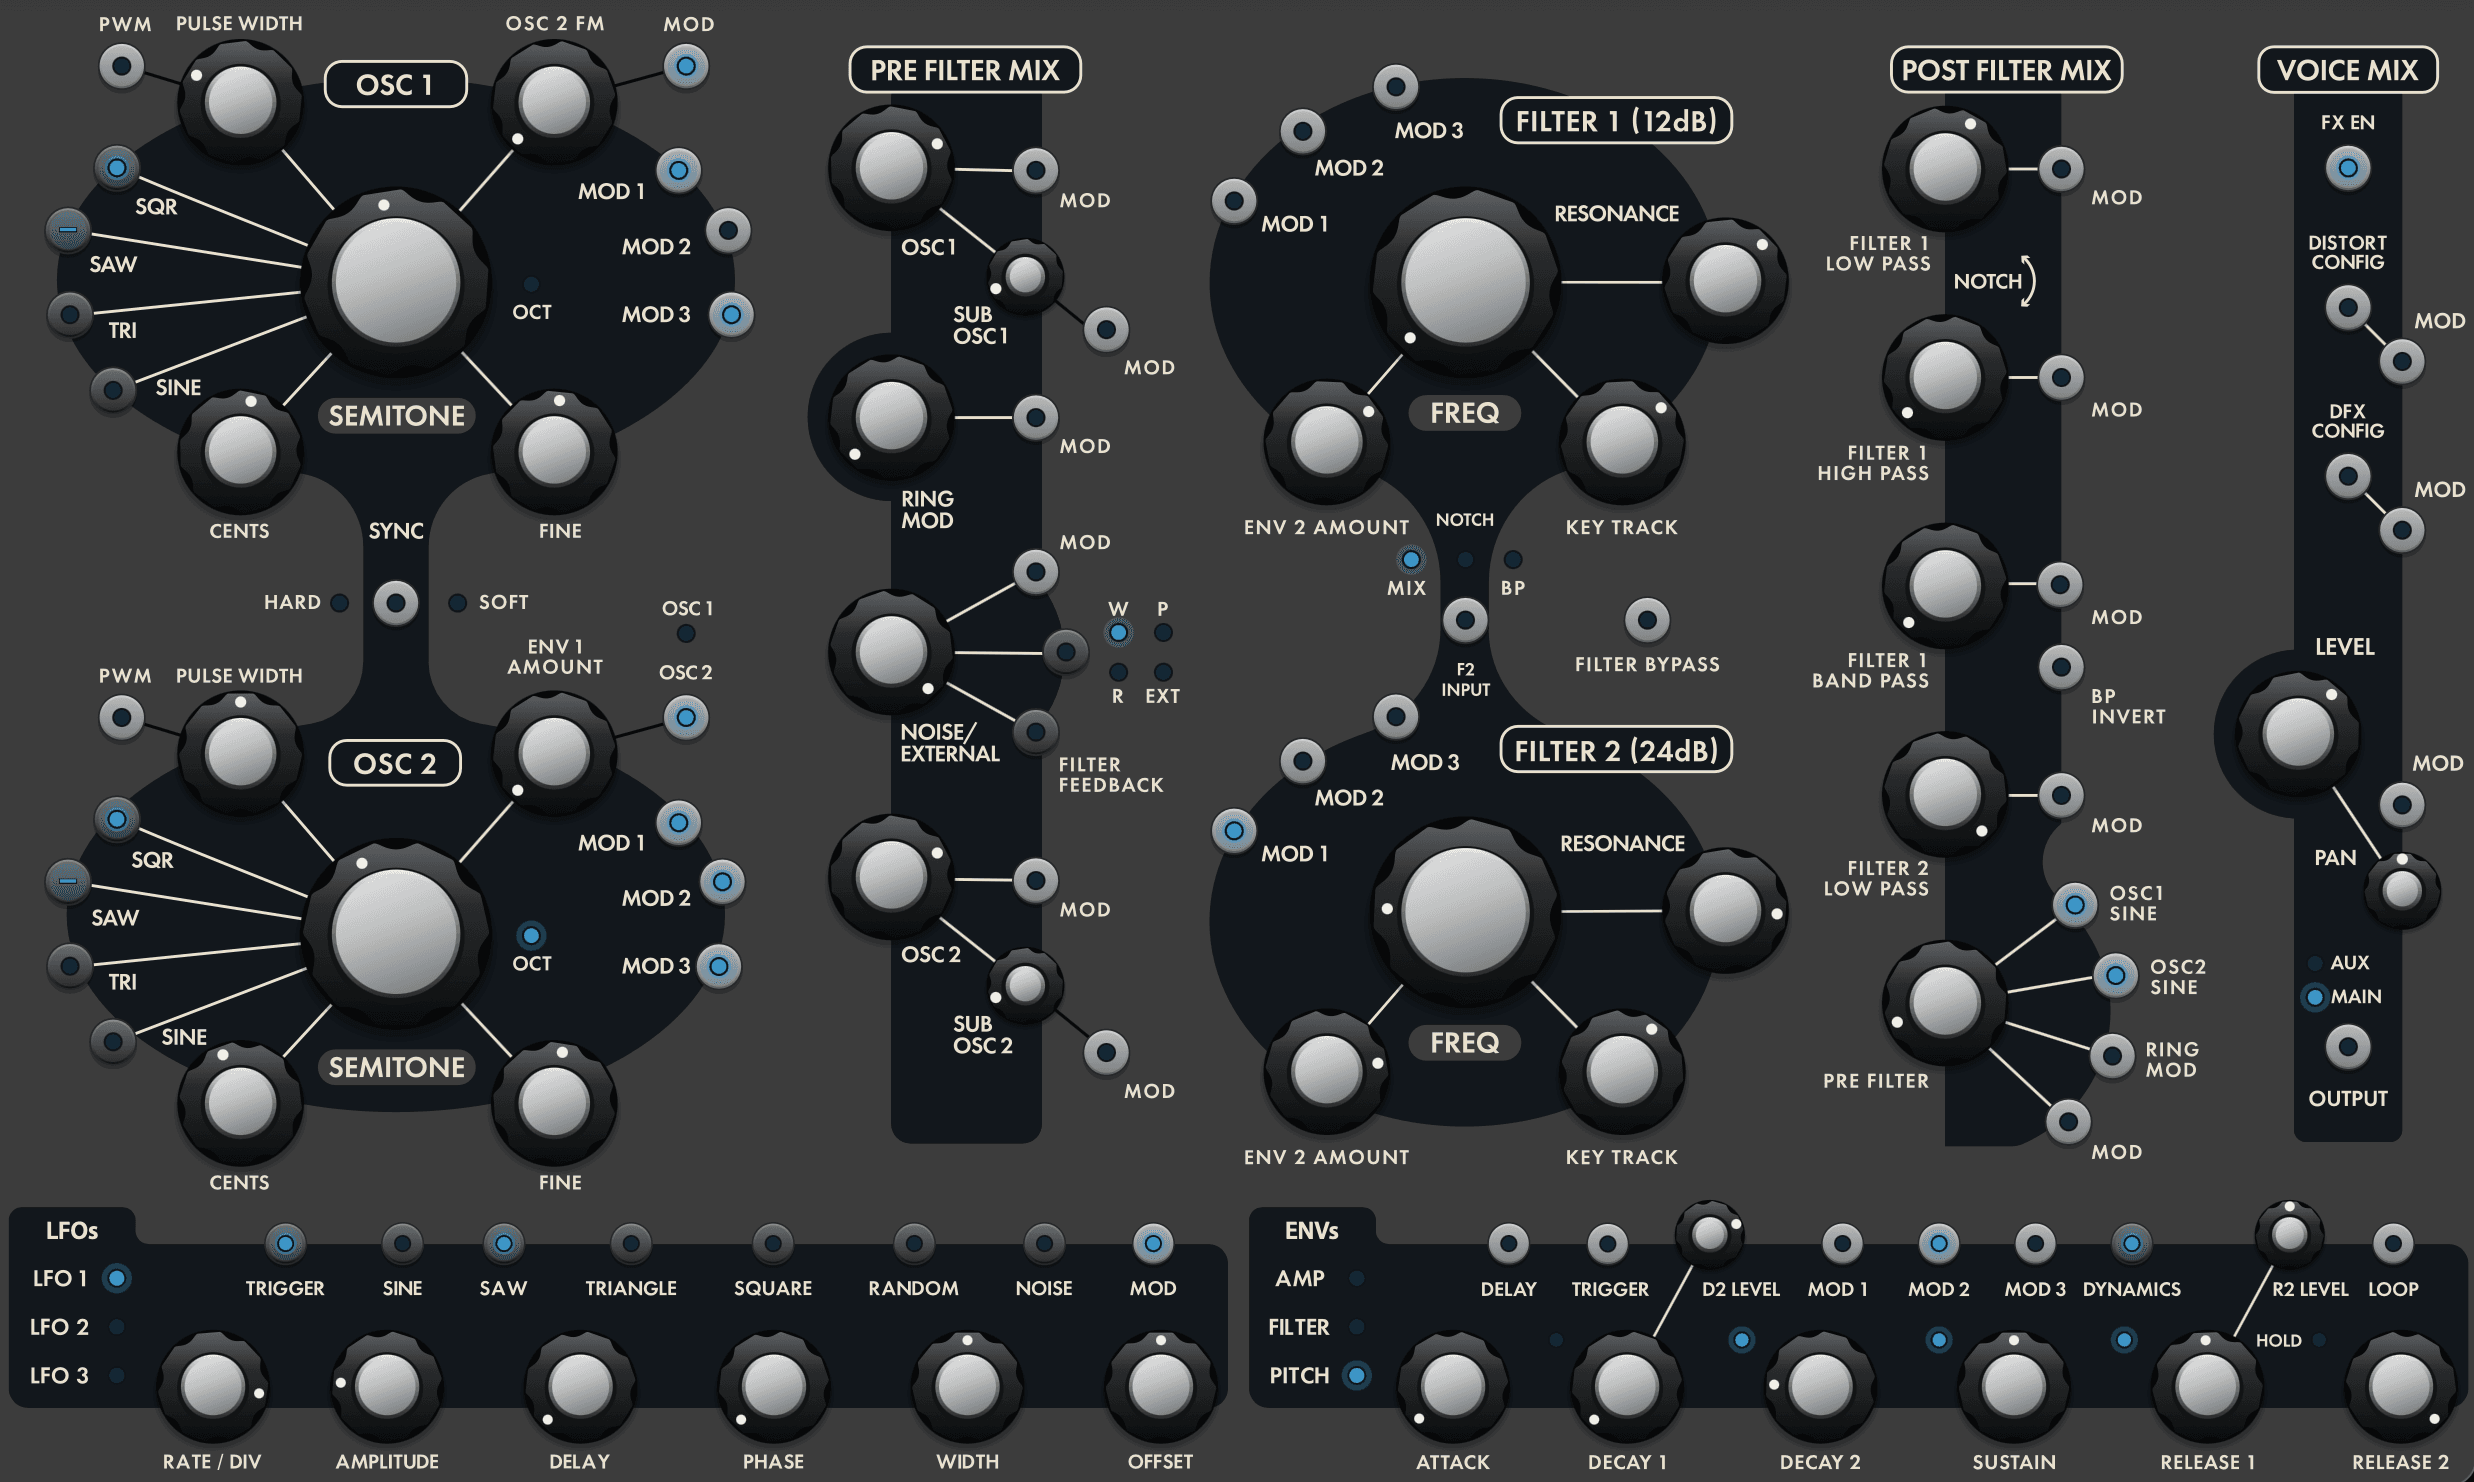The width and height of the screenshot is (2474, 1482).
Task: Enable OSC 1 SINE waveform
Action: 113,389
